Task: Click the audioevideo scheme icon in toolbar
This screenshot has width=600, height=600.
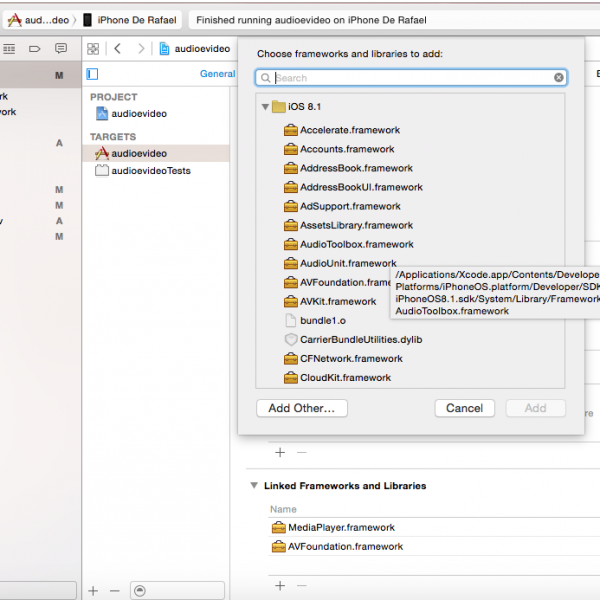Action: click(x=15, y=20)
